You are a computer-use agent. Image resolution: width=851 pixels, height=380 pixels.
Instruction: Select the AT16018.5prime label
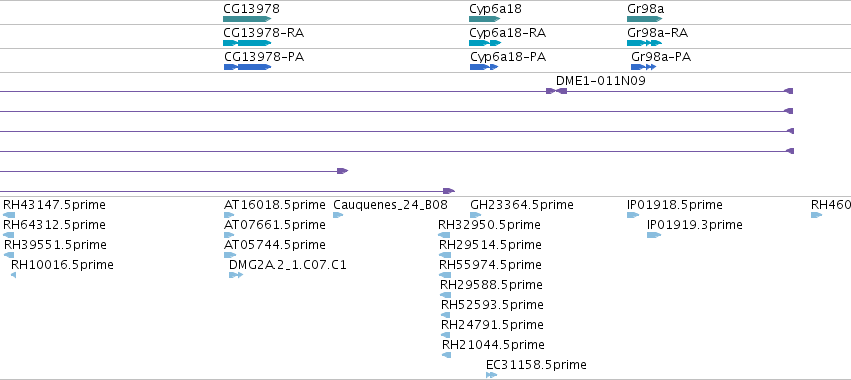[275, 205]
